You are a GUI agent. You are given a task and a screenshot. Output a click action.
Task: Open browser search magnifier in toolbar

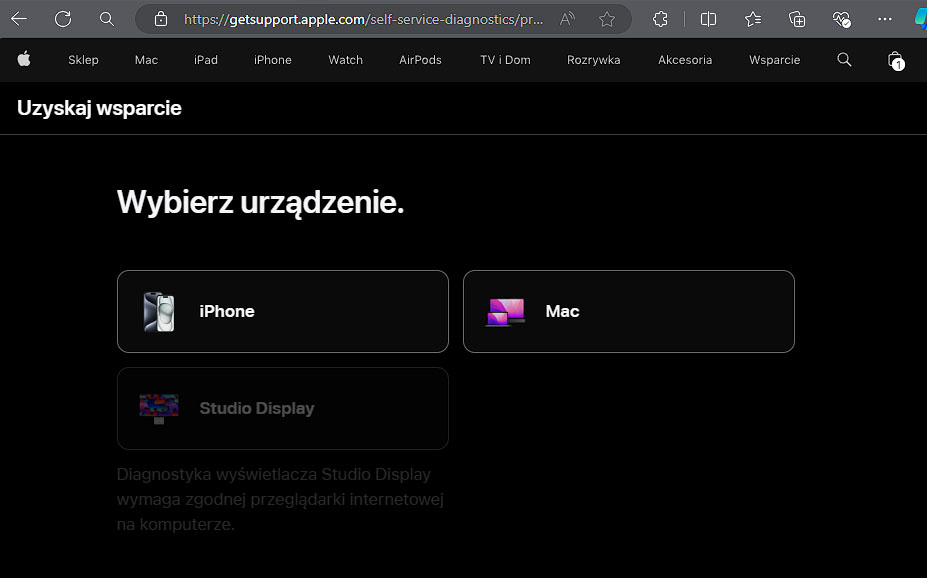(x=106, y=19)
